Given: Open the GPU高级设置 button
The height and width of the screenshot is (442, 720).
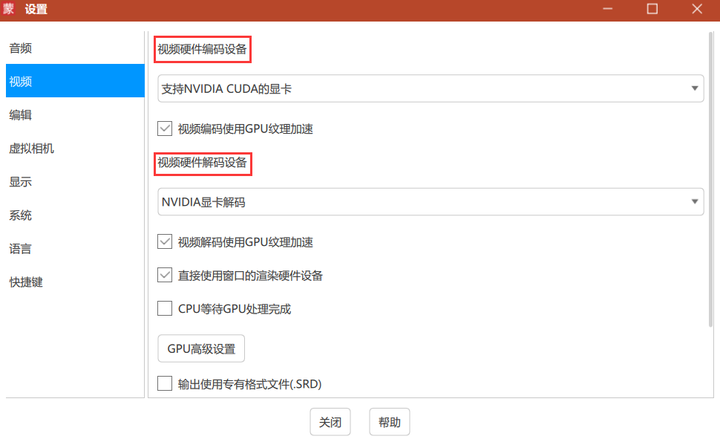Looking at the screenshot, I should (201, 349).
